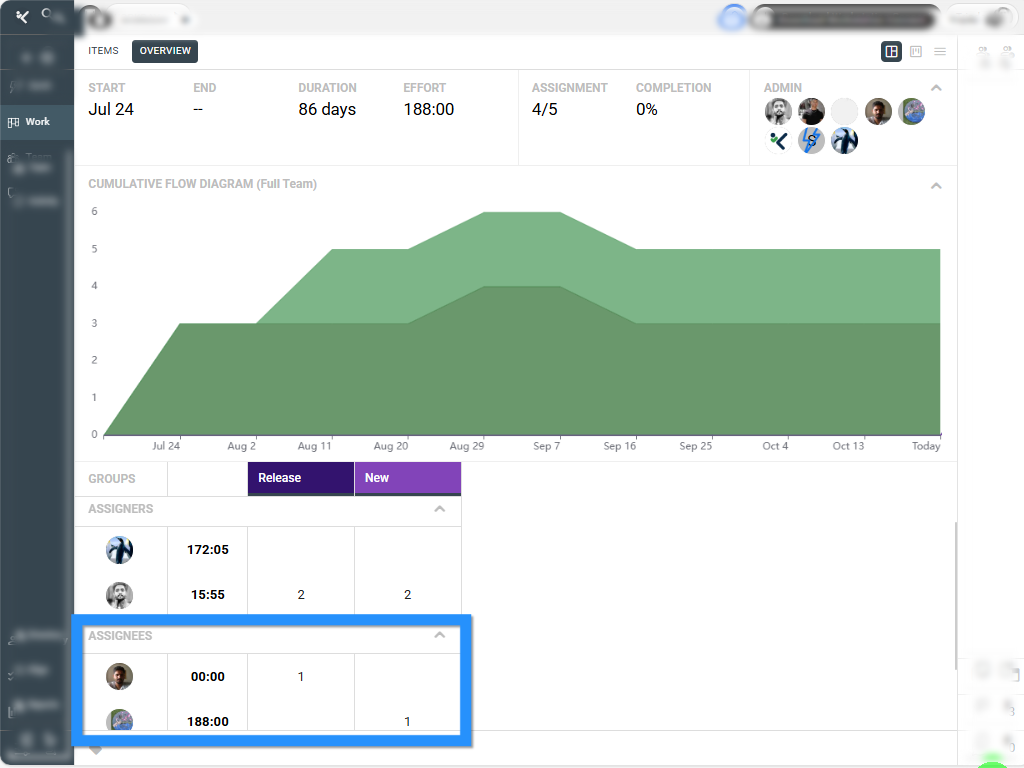
Task: Click the bearded assigner avatar with 15:55
Action: [120, 595]
